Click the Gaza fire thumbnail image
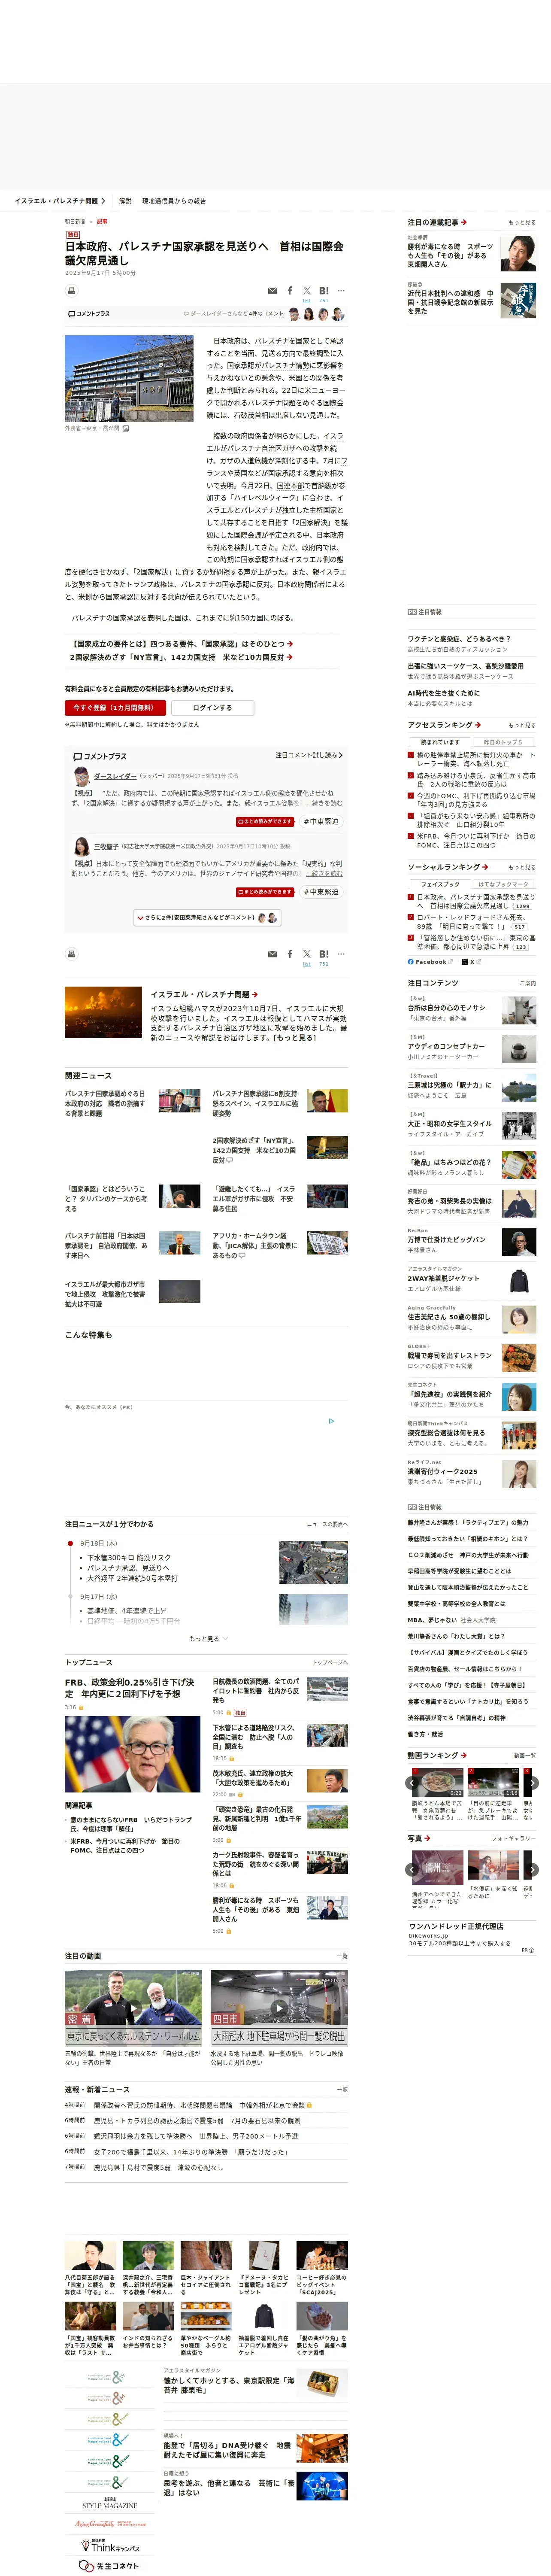Image resolution: width=551 pixels, height=2576 pixels. 103,1012
